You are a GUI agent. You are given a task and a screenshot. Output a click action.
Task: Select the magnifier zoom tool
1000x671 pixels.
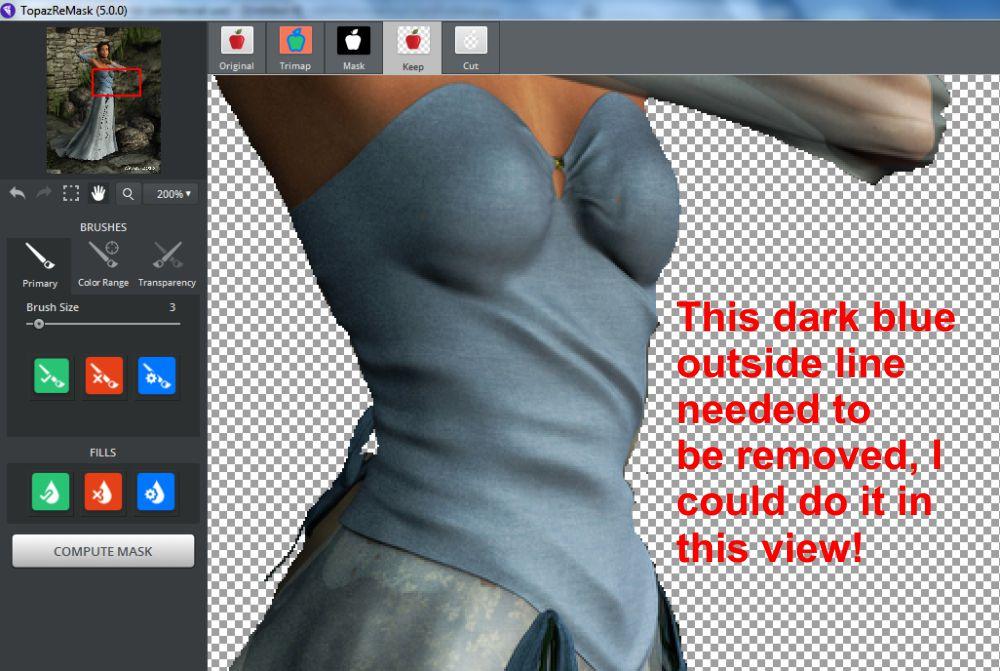coord(128,194)
